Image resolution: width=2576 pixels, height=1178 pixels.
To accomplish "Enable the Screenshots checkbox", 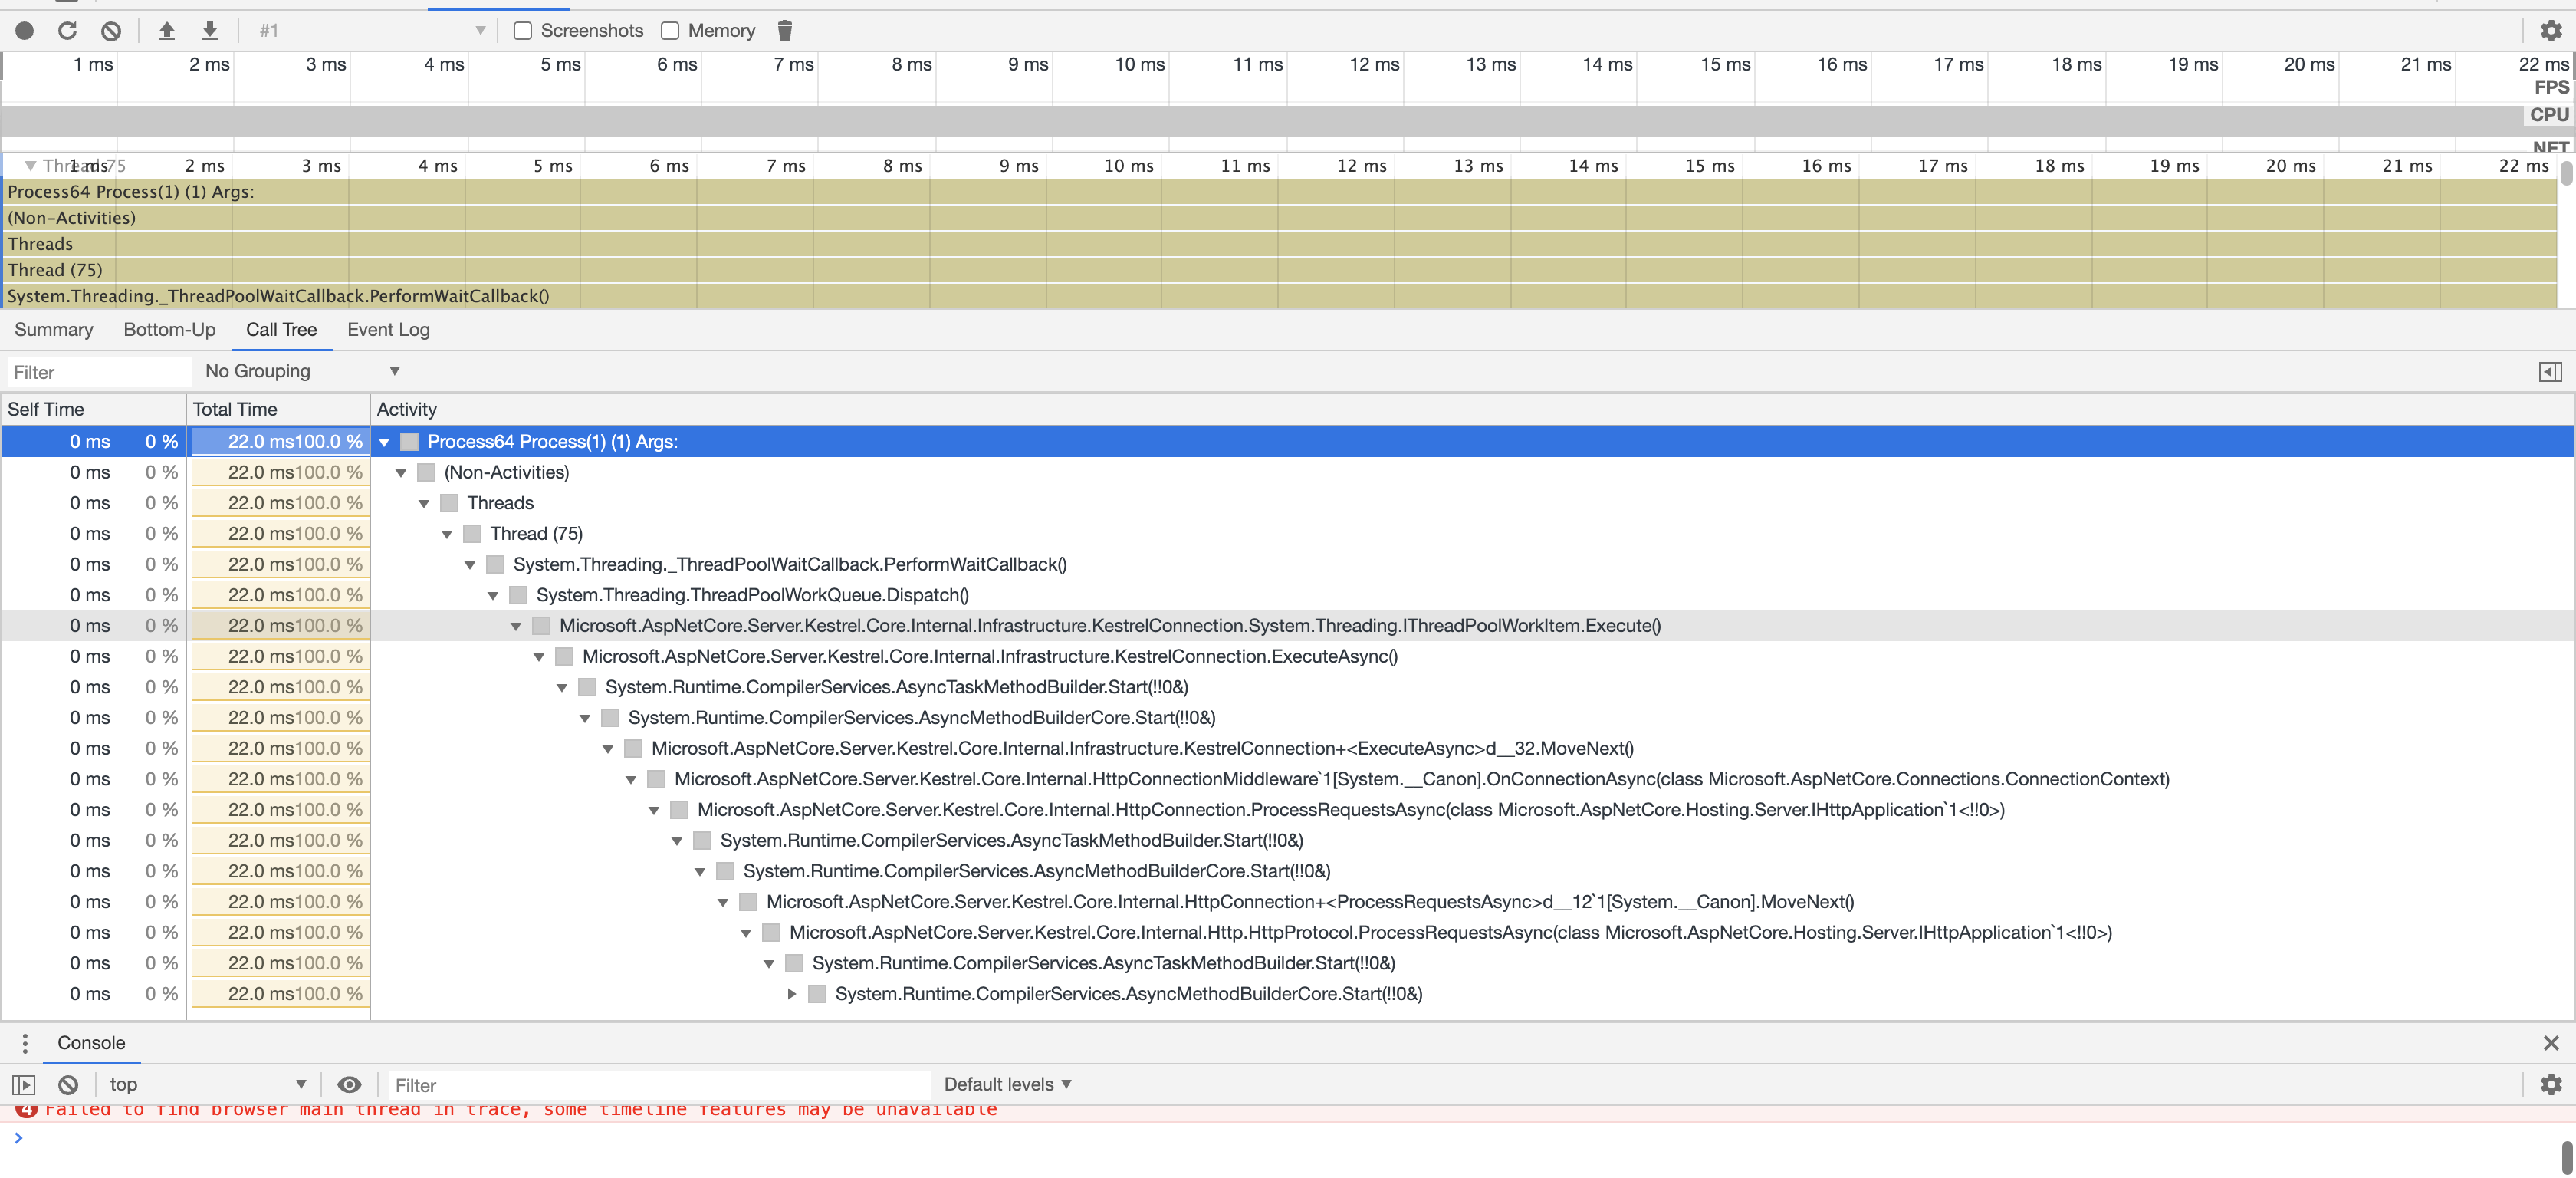I will tap(522, 31).
